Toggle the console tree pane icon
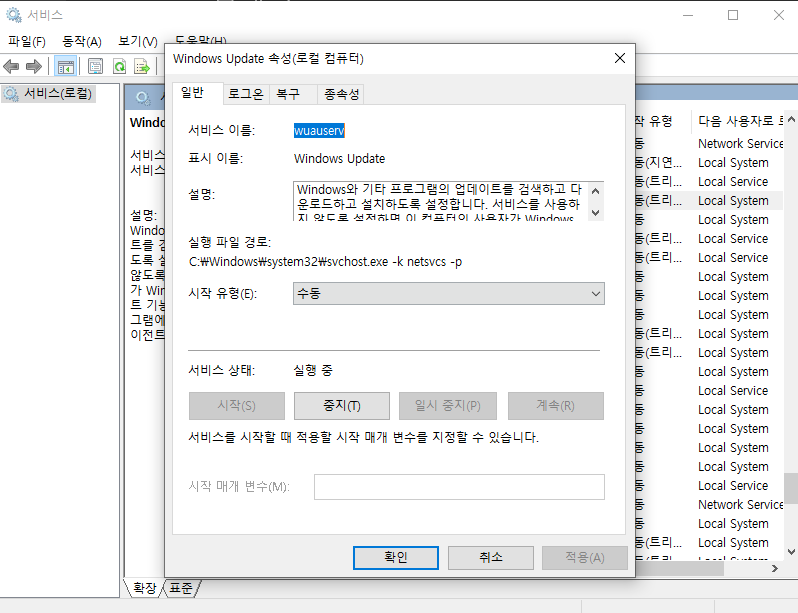The width and height of the screenshot is (798, 613). [x=66, y=67]
